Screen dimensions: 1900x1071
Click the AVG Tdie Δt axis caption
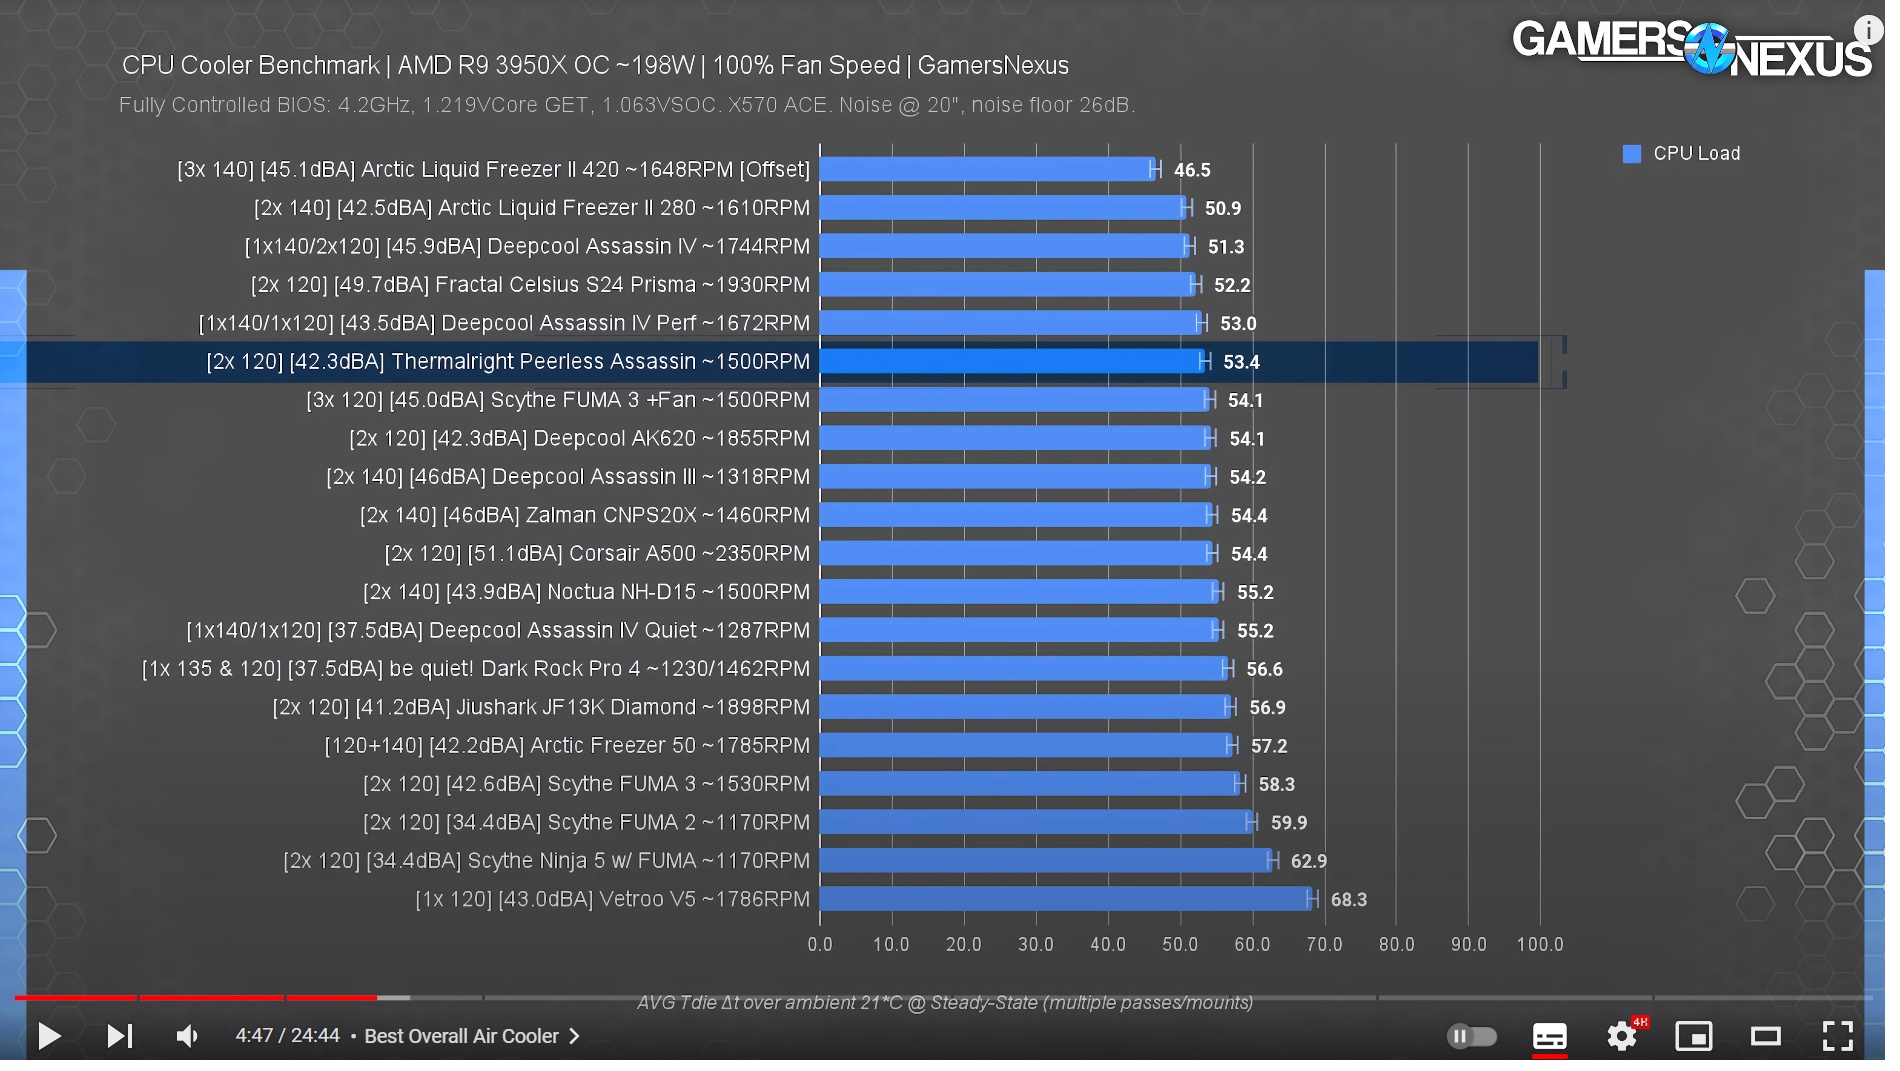tap(945, 1003)
